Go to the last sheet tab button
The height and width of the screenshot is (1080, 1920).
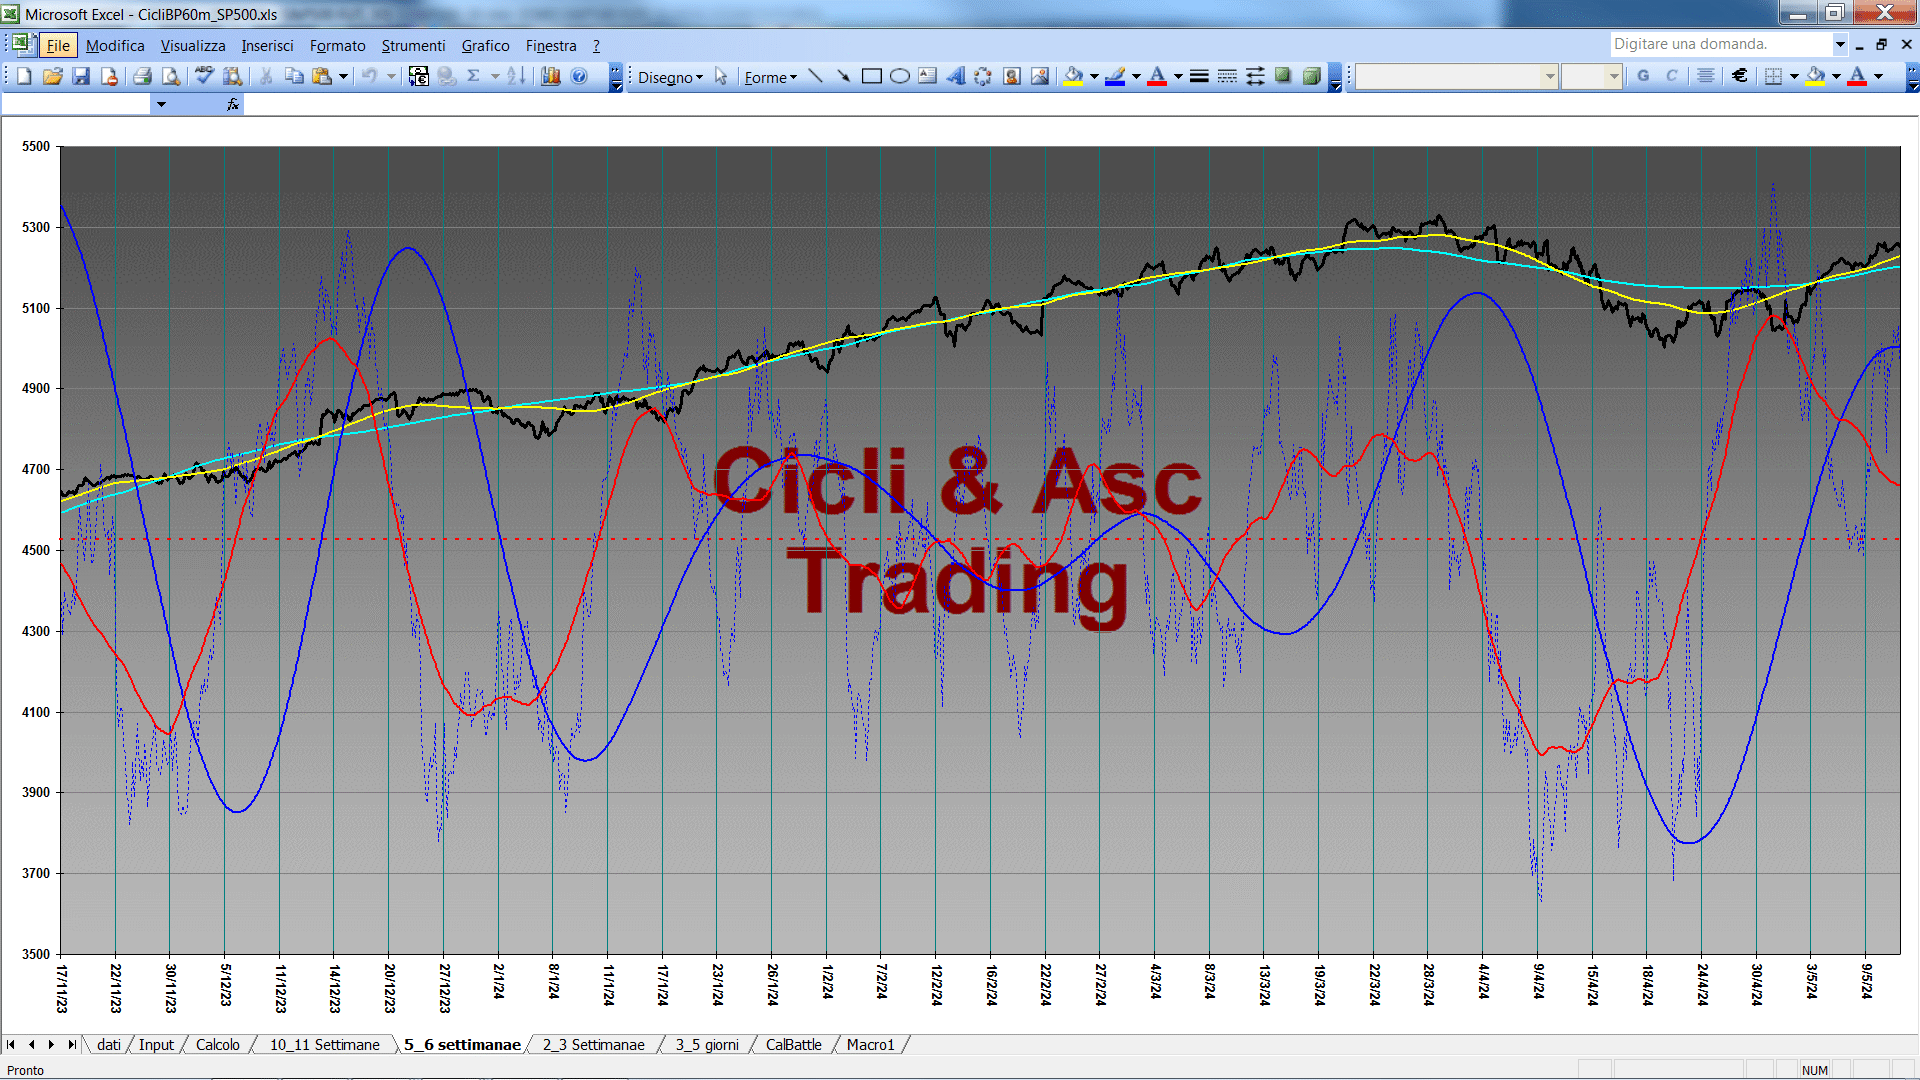71,1044
